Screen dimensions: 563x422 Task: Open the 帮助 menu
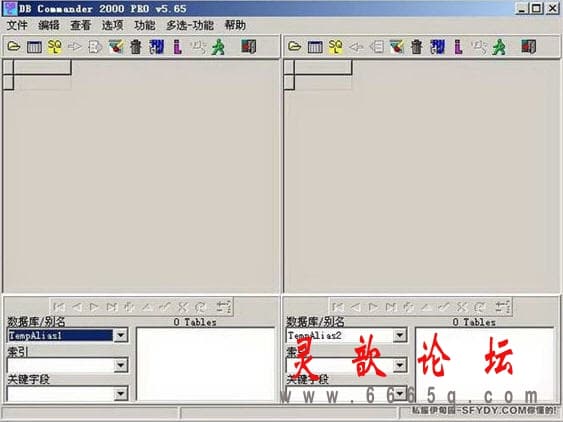click(235, 25)
